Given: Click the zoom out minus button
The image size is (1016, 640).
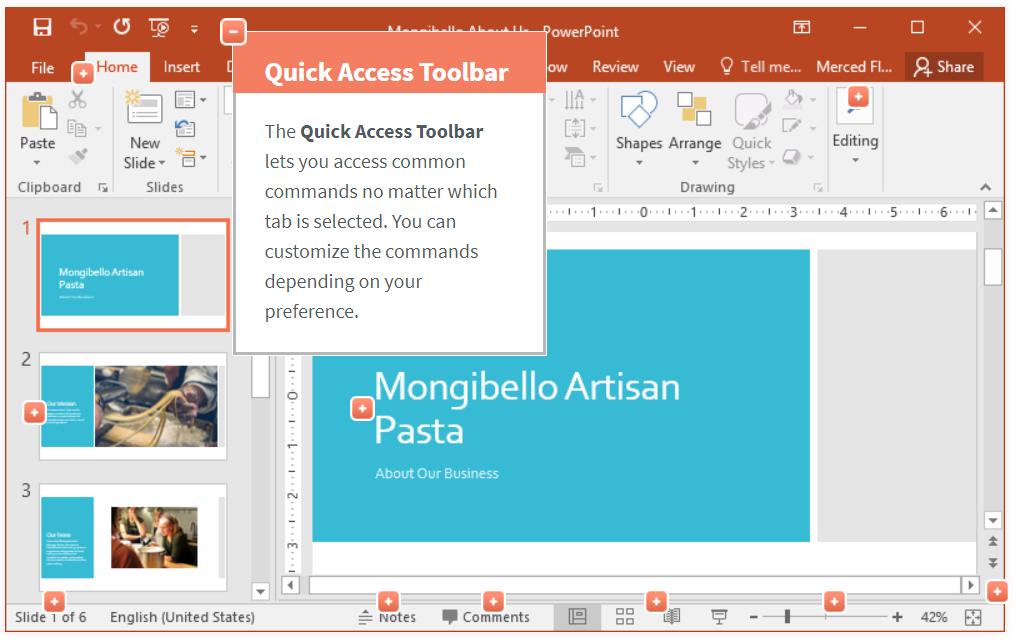Looking at the screenshot, I should coord(754,617).
